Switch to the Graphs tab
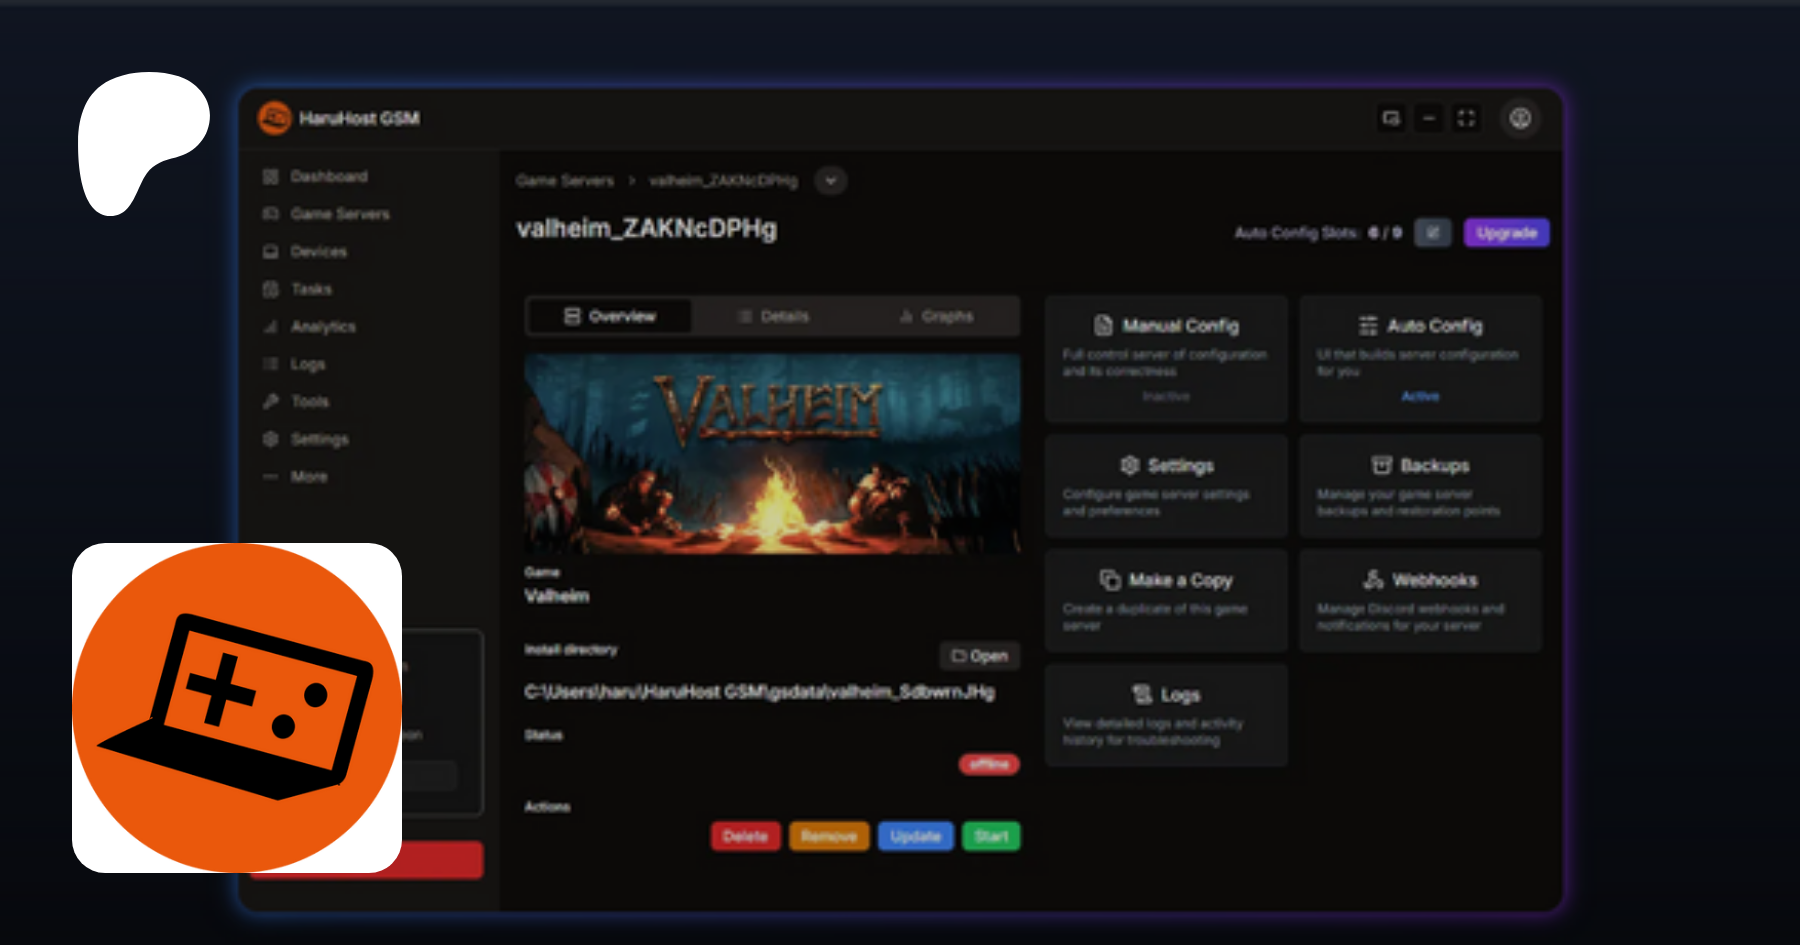 coord(936,316)
